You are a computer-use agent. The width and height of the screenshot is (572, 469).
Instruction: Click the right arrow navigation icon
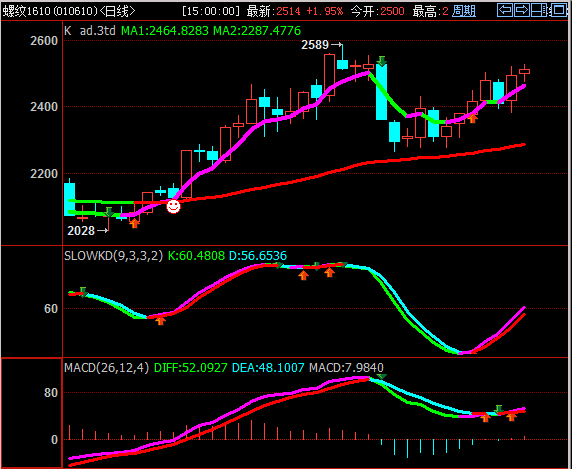[x=522, y=10]
